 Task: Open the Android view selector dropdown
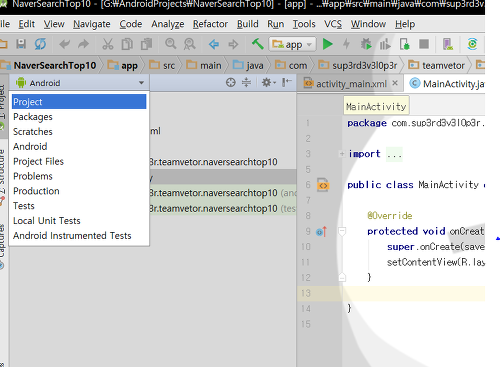pos(79,83)
